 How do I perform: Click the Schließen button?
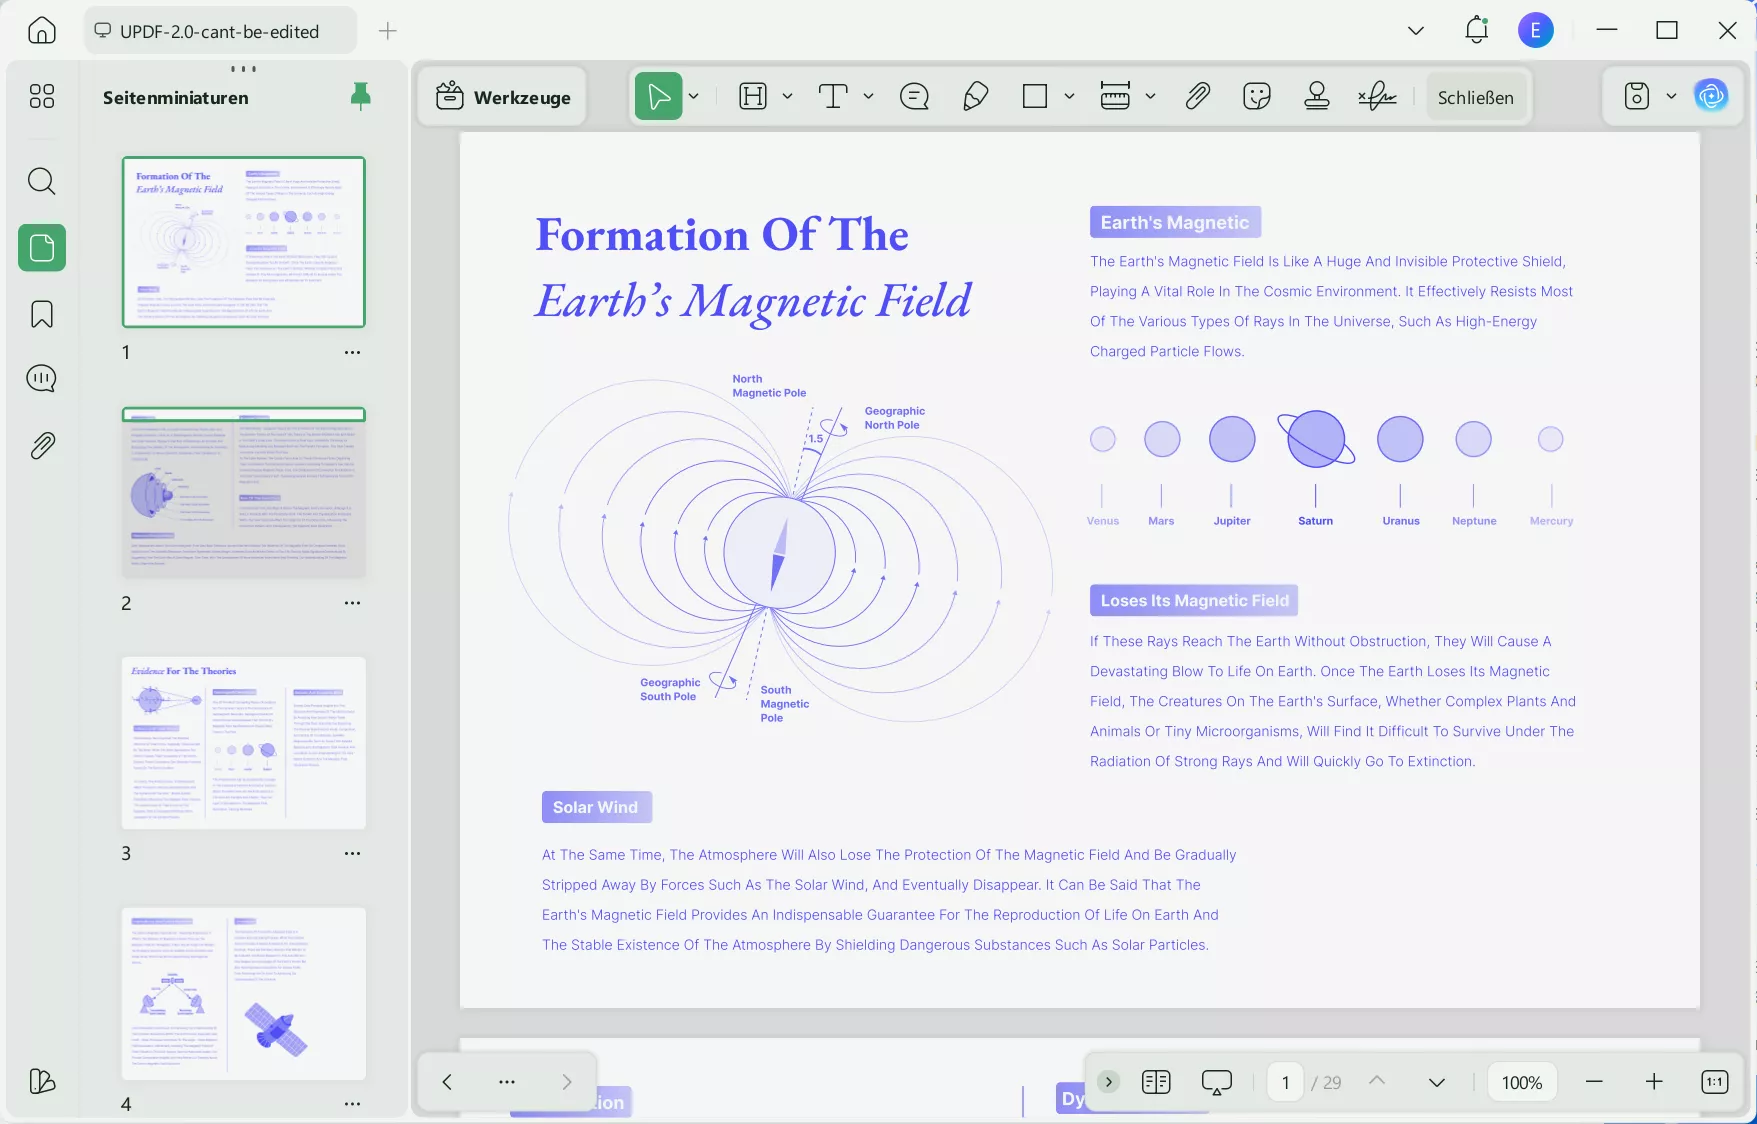tap(1476, 97)
